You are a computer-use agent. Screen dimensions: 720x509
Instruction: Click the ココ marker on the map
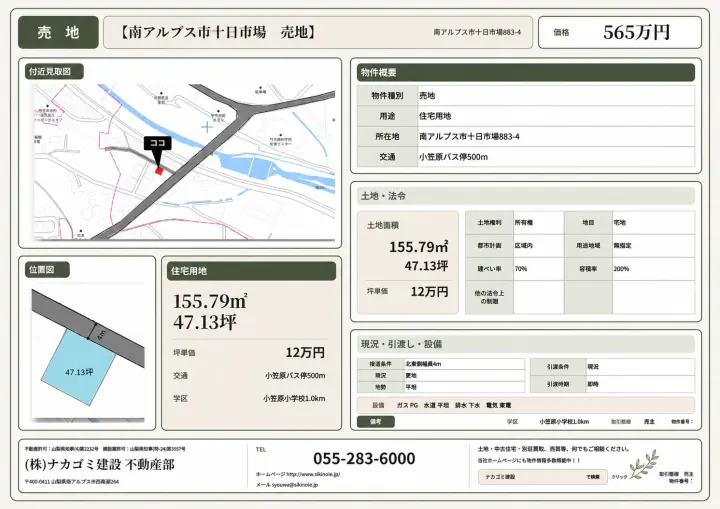point(158,143)
